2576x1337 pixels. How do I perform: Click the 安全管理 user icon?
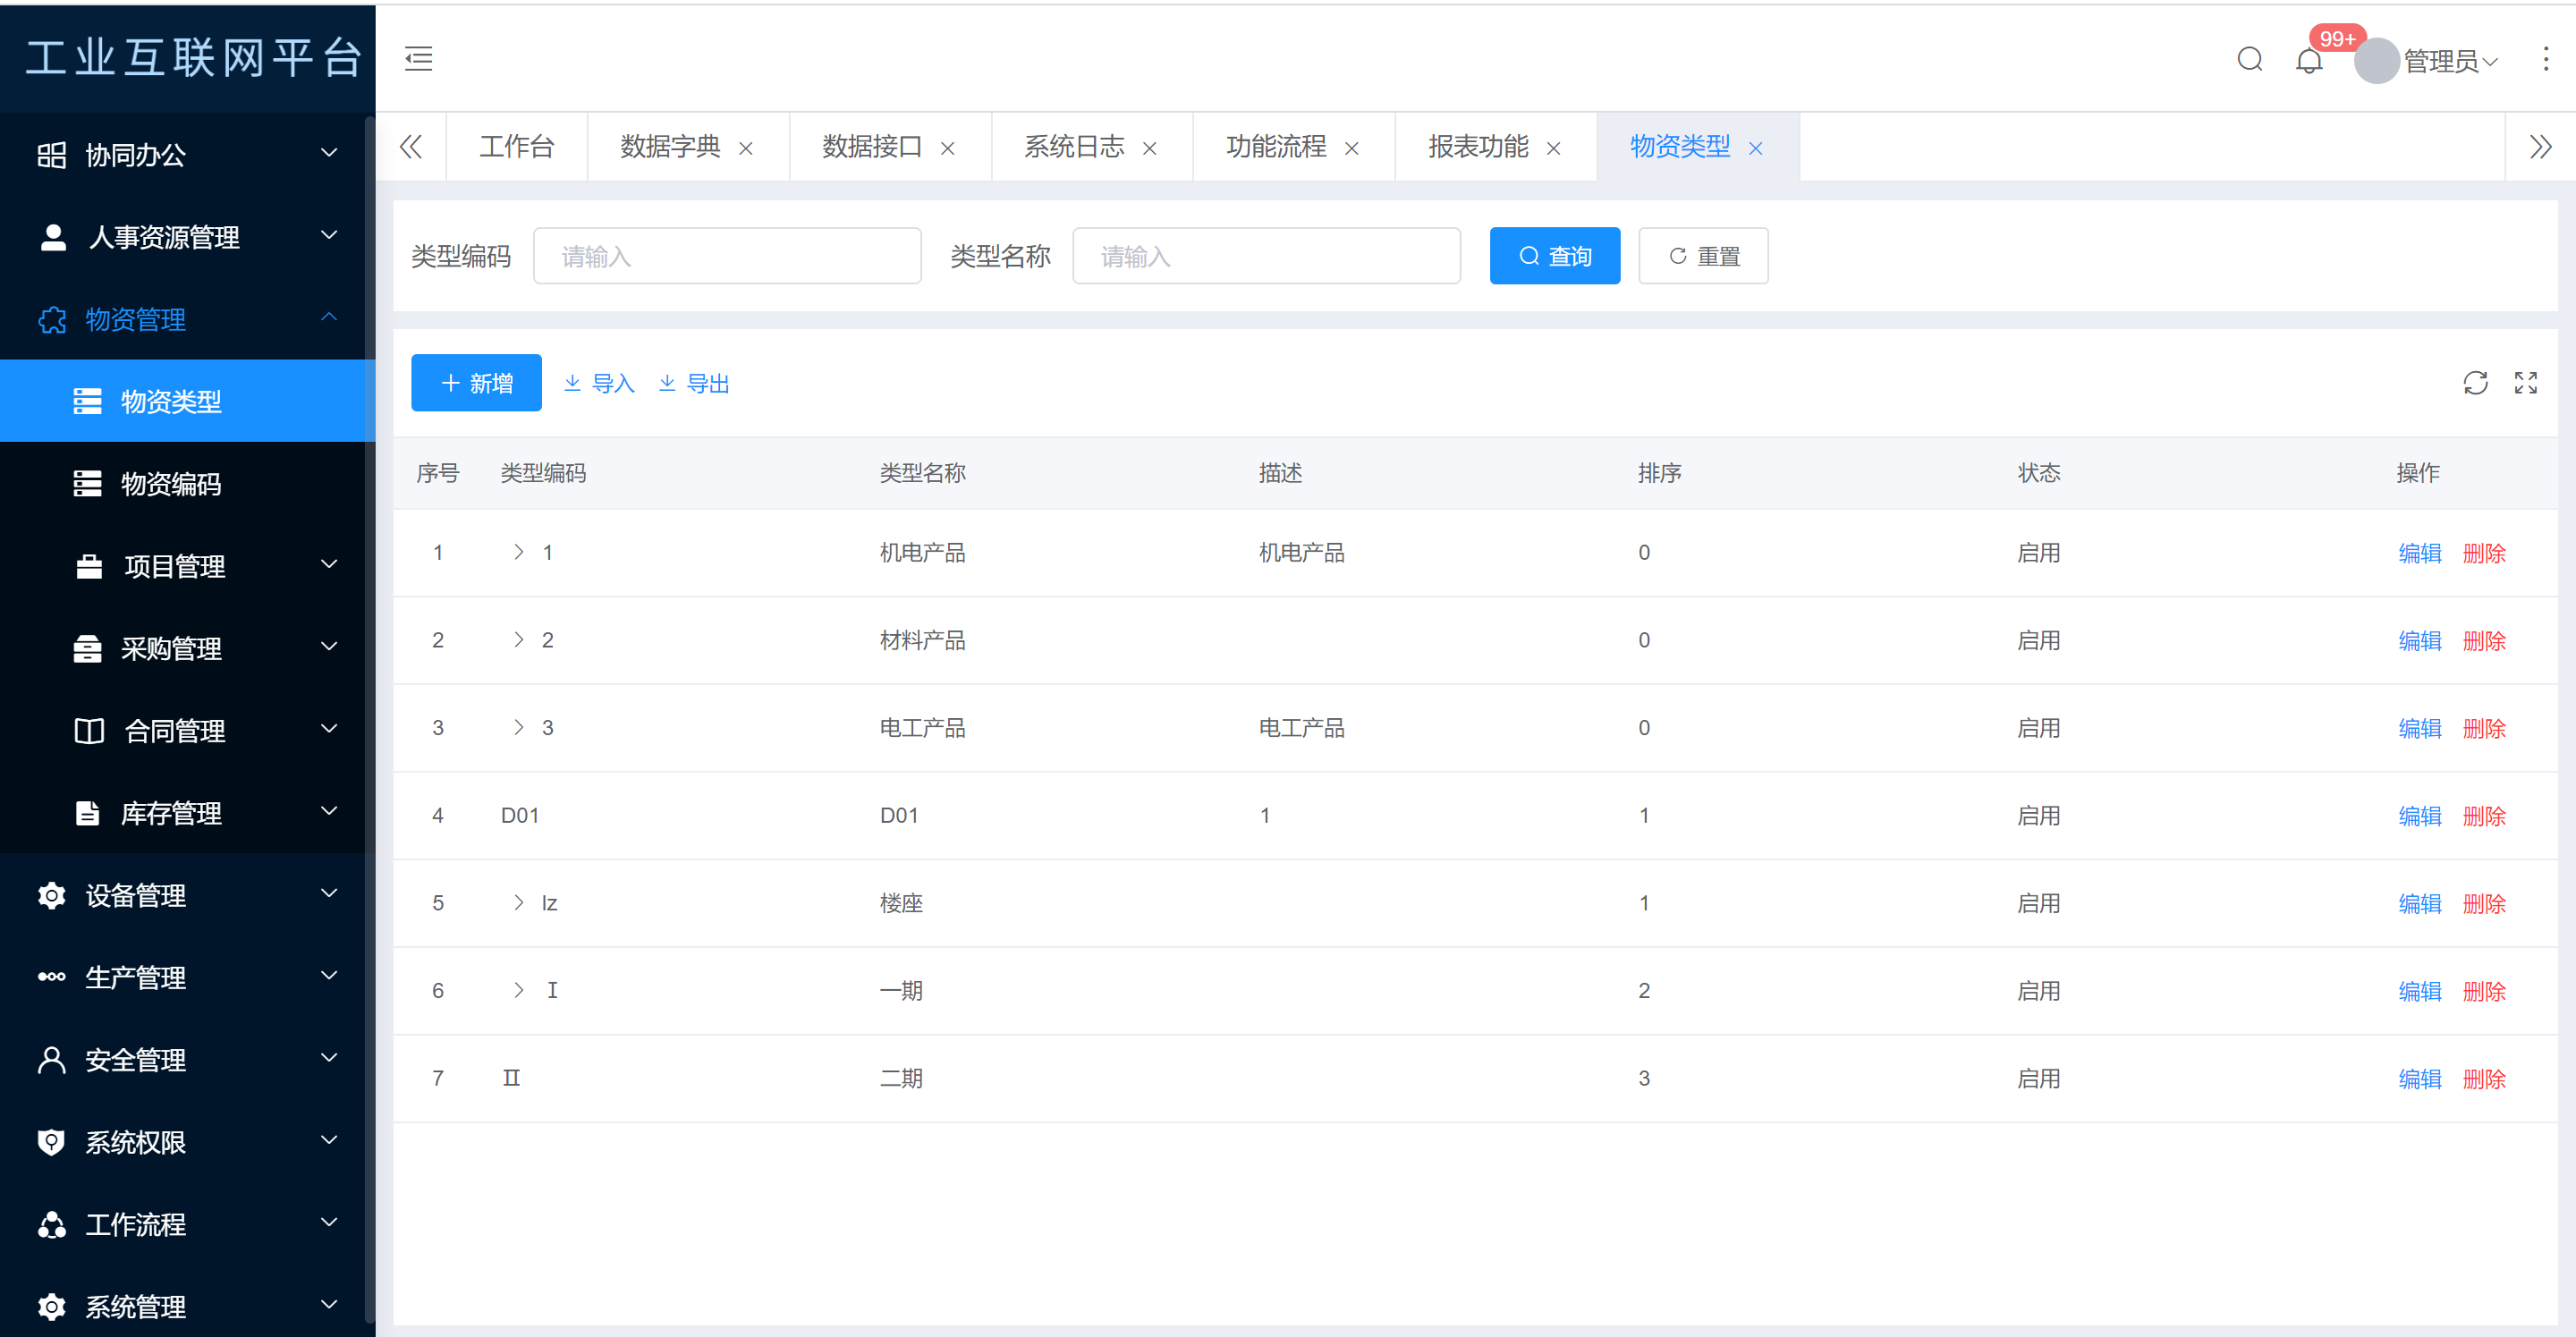point(52,1060)
